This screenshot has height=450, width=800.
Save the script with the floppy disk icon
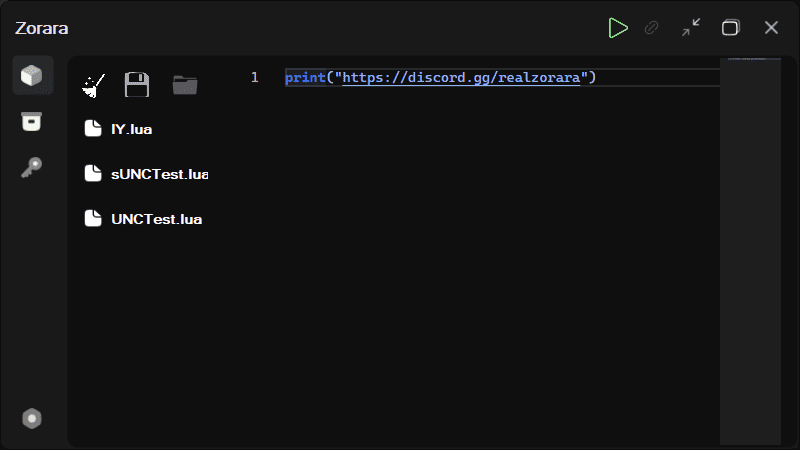137,85
